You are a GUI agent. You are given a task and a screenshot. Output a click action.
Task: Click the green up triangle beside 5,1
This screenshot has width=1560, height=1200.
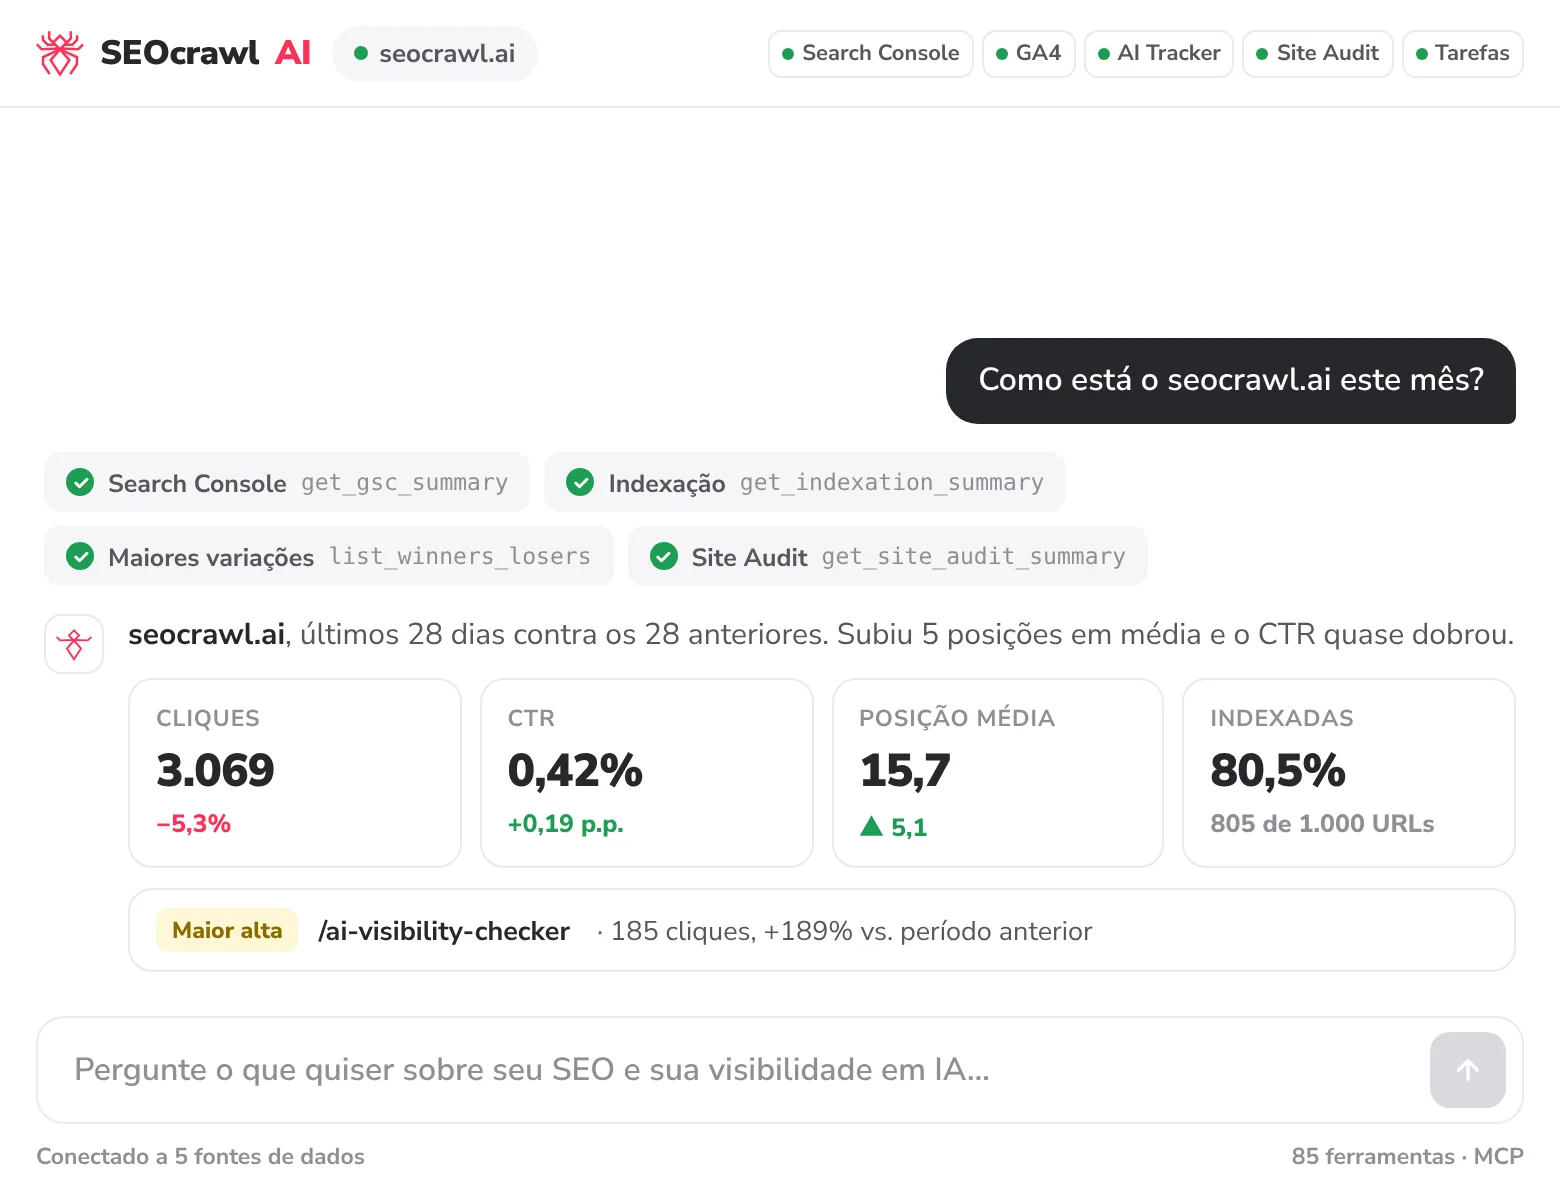(871, 826)
